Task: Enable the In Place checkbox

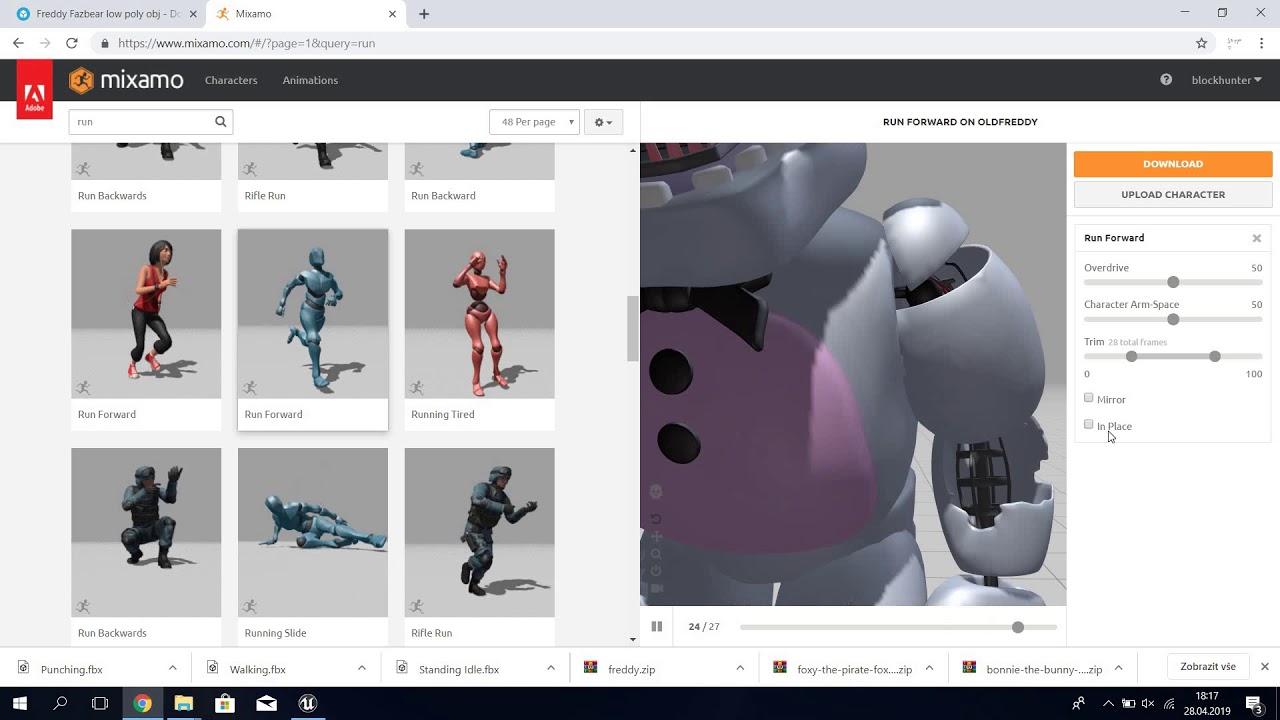Action: [1089, 424]
